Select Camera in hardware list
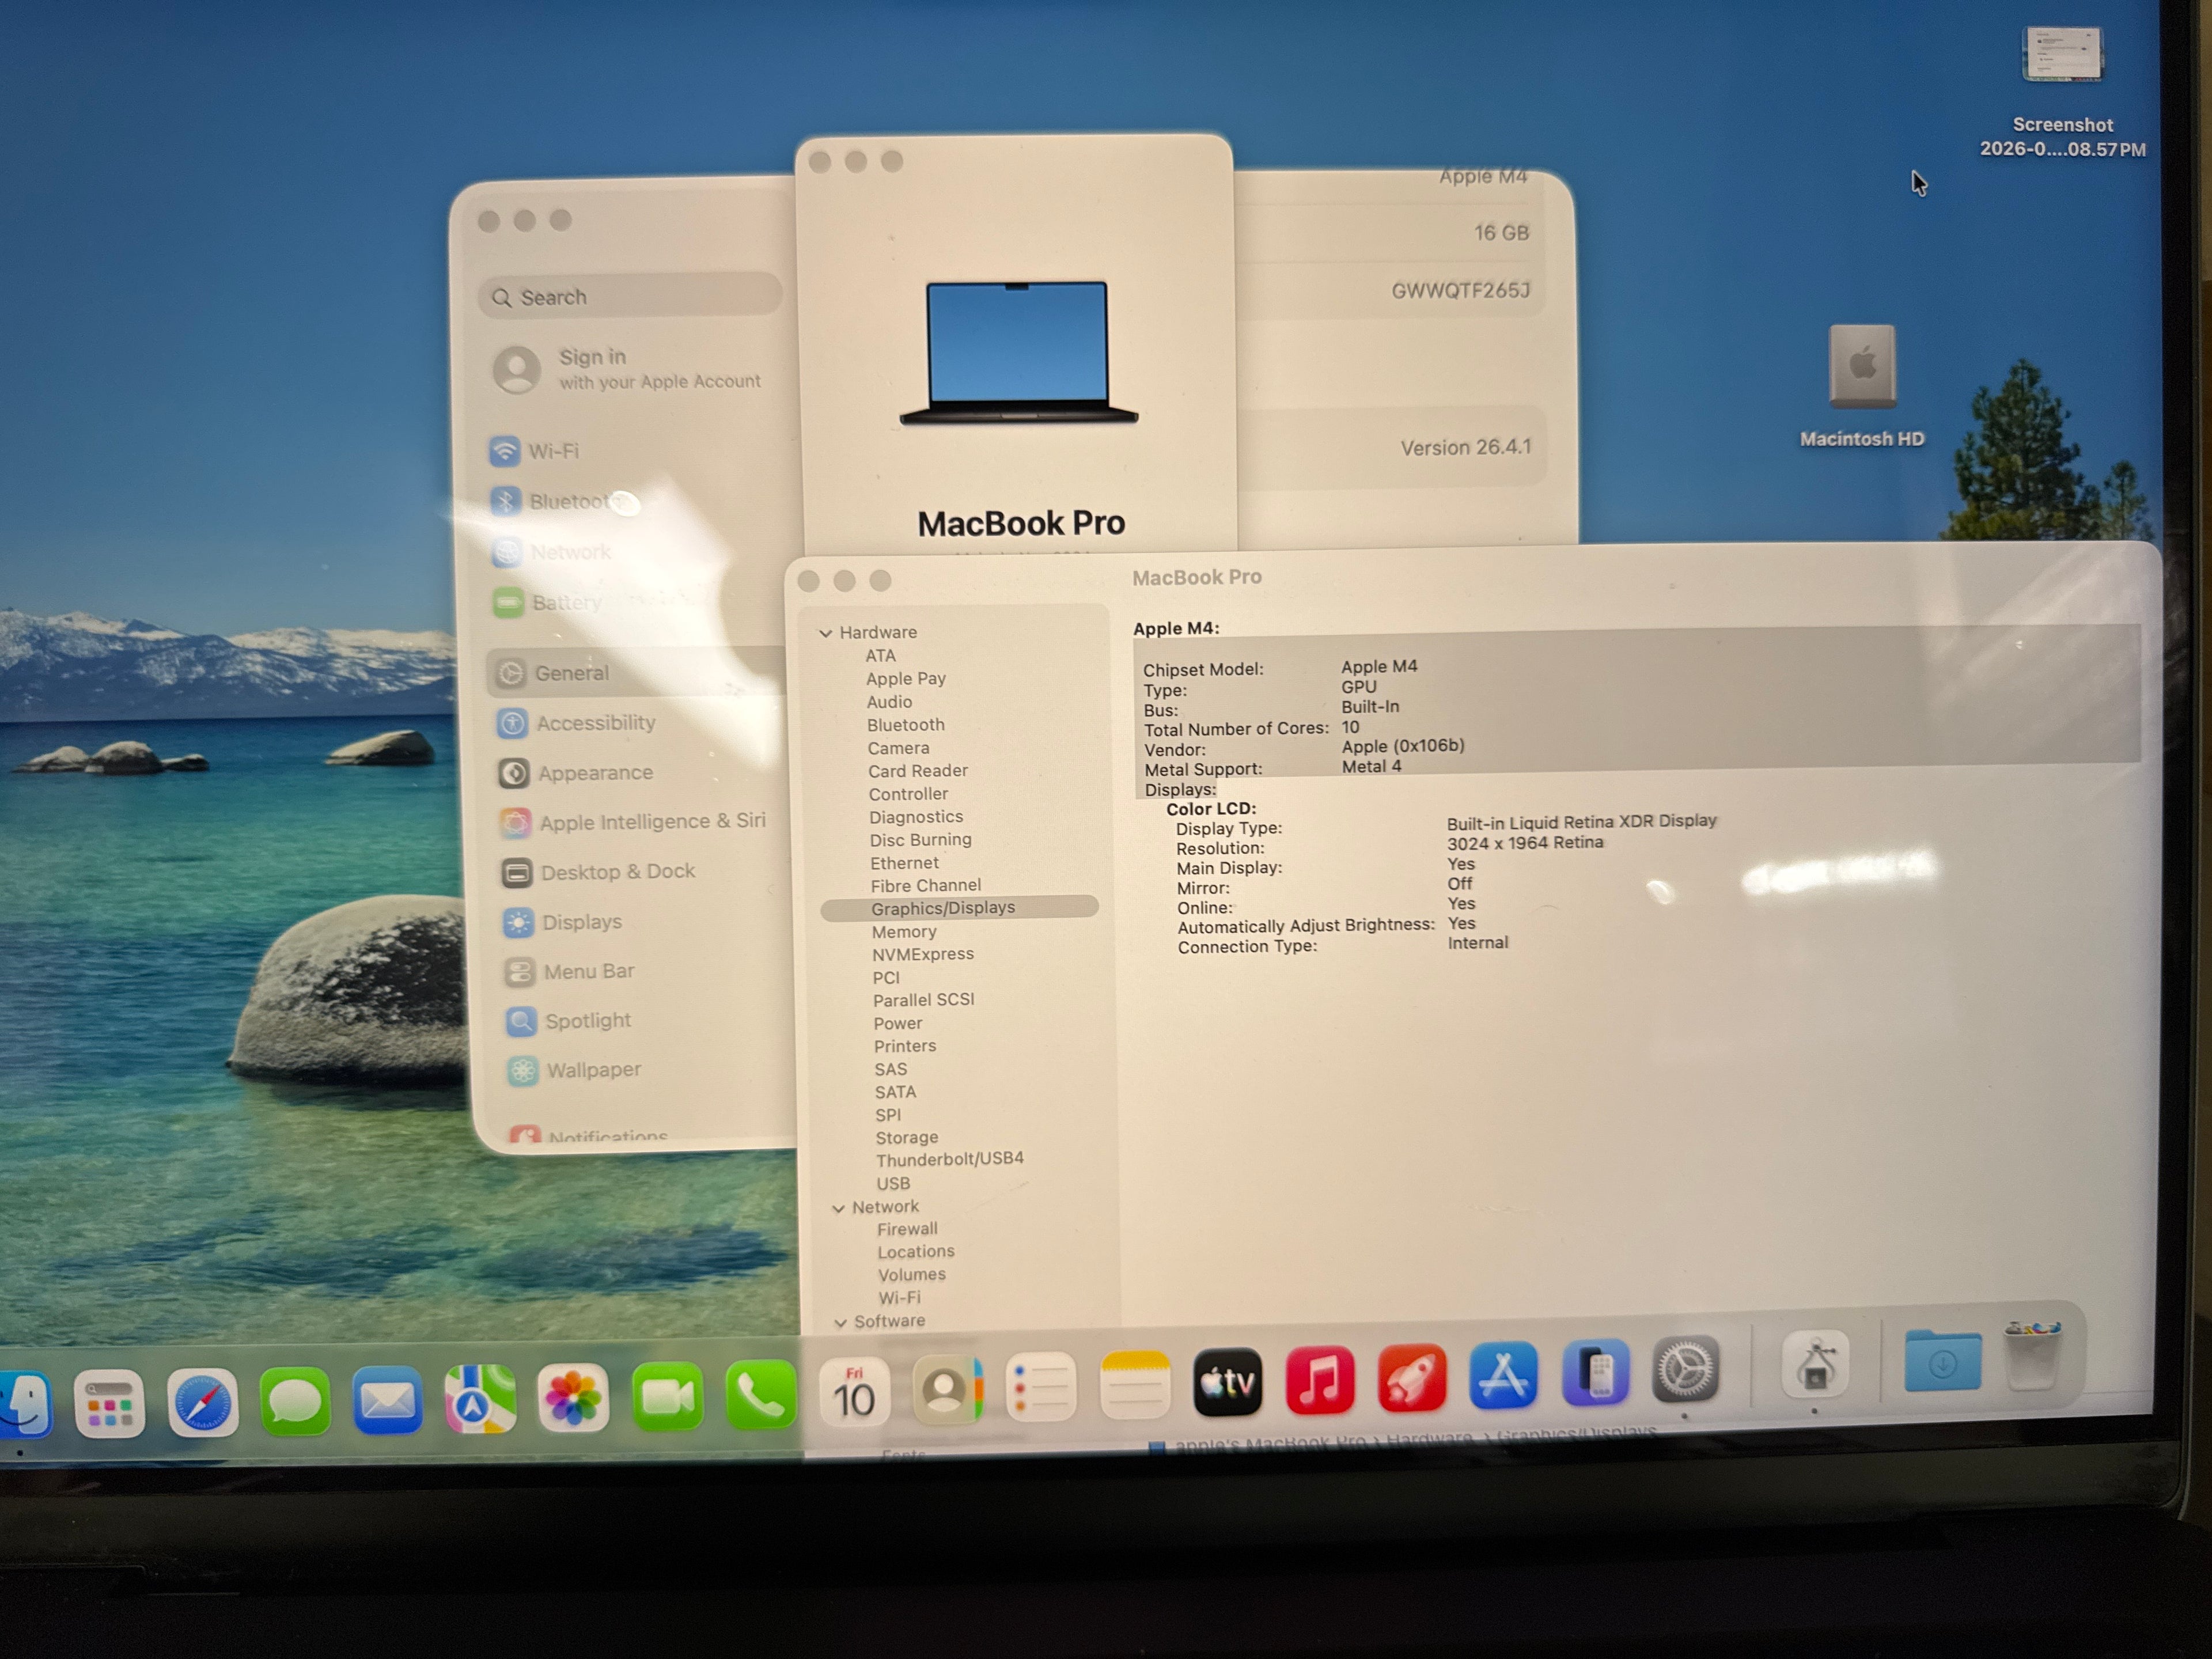Screen dimensions: 2212x1659 (x=898, y=748)
